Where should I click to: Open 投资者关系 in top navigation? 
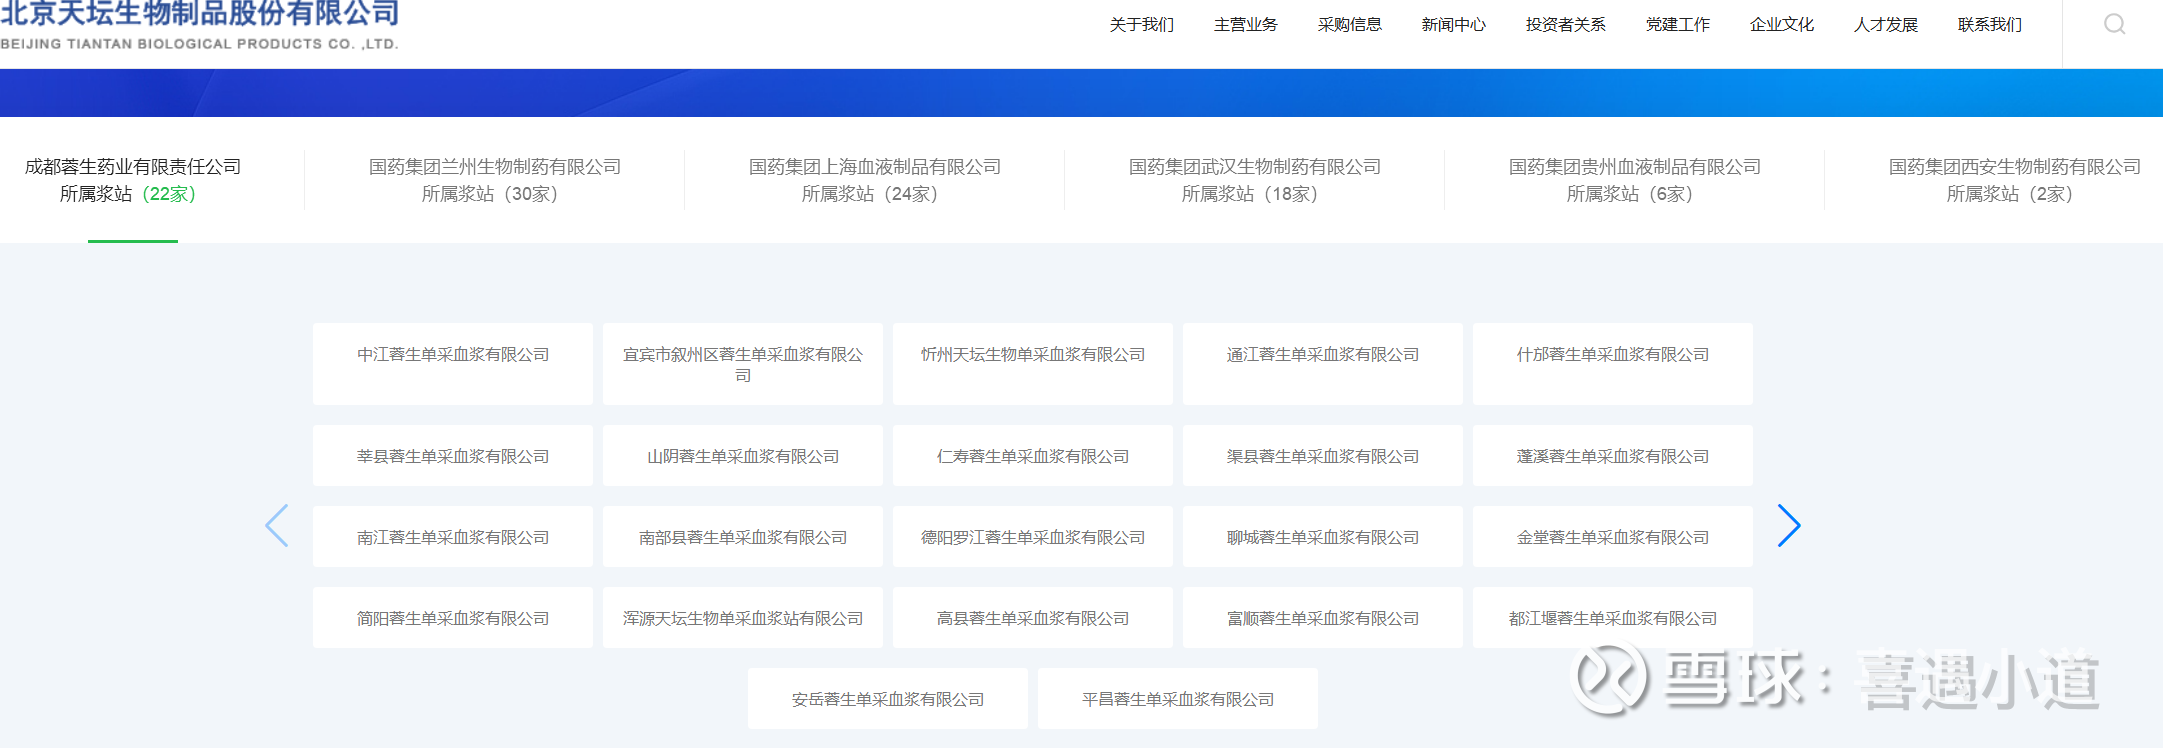[1565, 24]
